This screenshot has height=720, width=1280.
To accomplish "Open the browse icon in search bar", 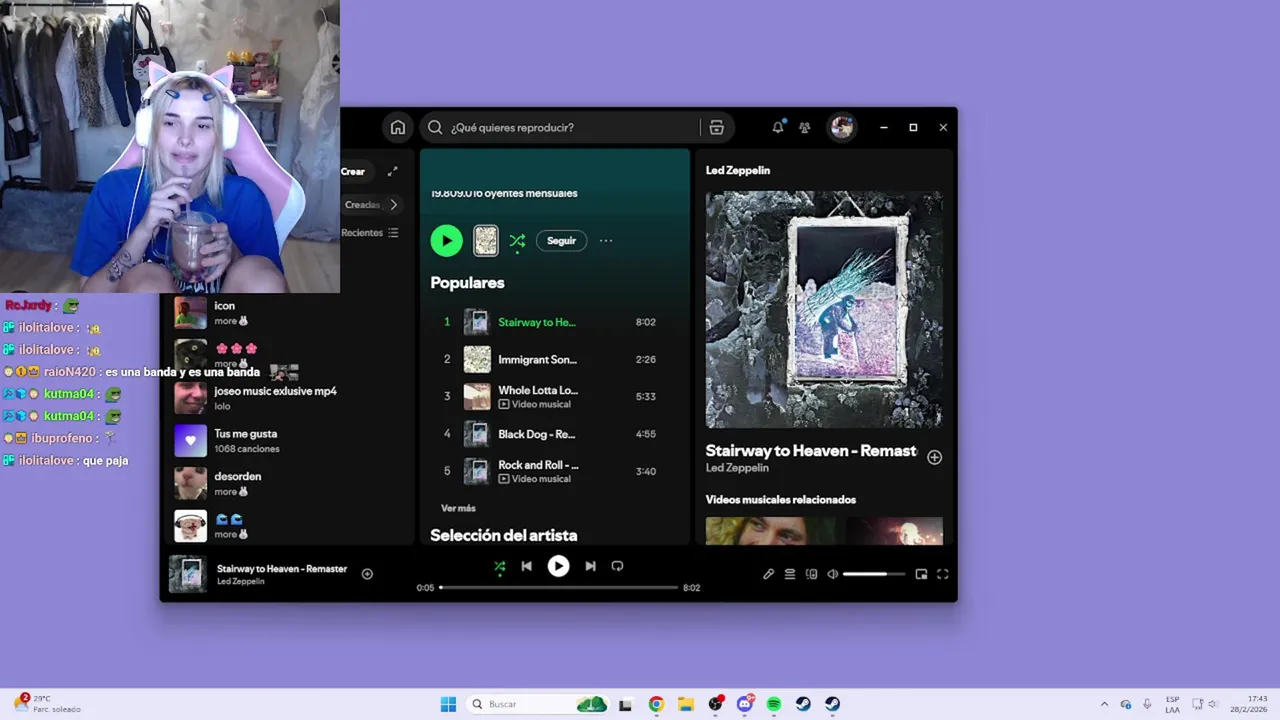I will (716, 127).
